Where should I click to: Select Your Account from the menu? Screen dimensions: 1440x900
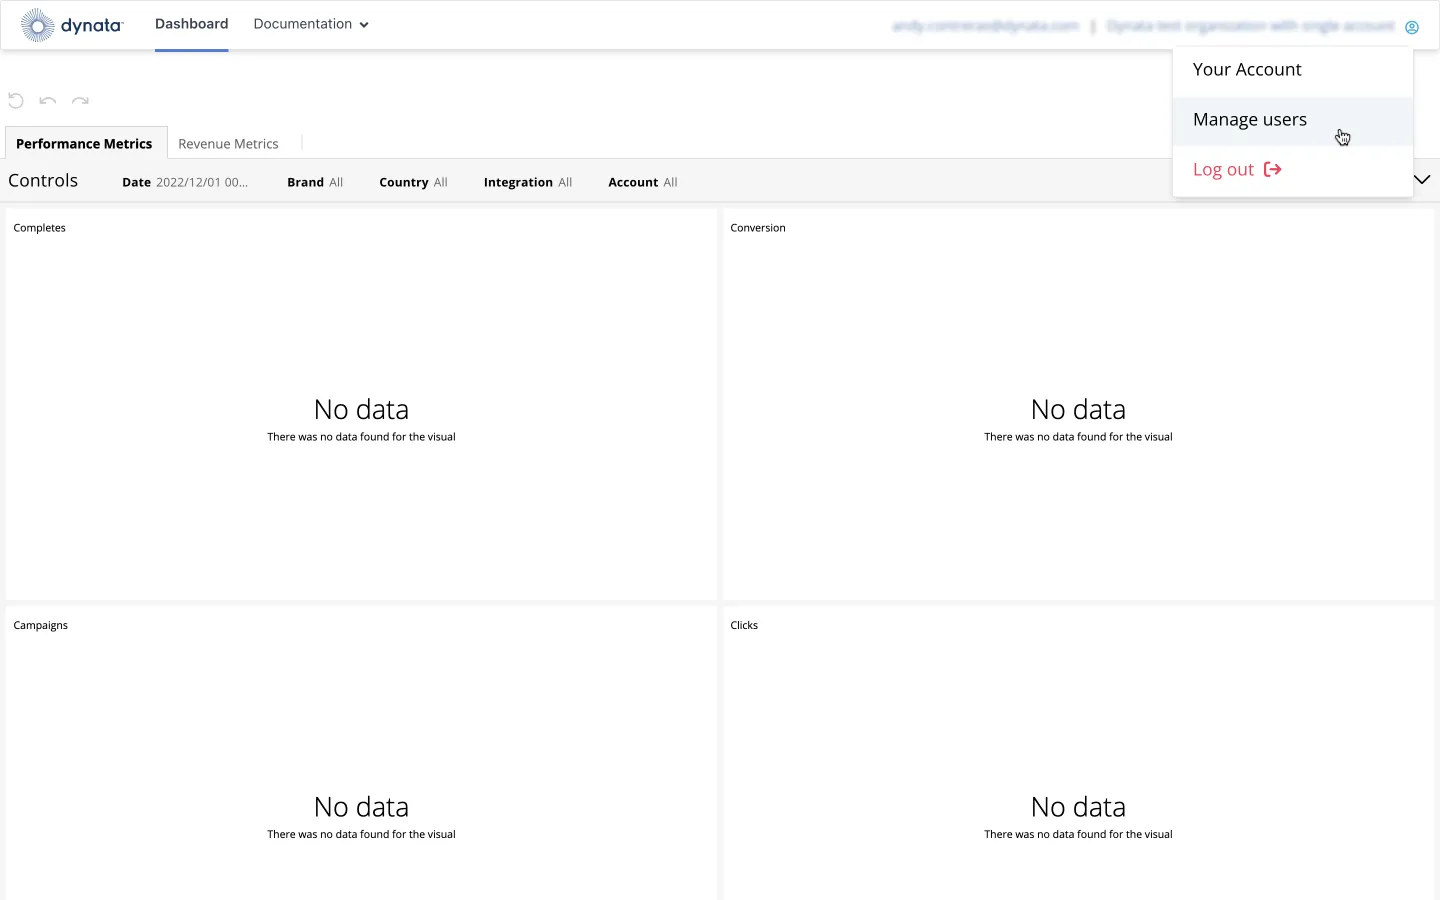(x=1247, y=70)
